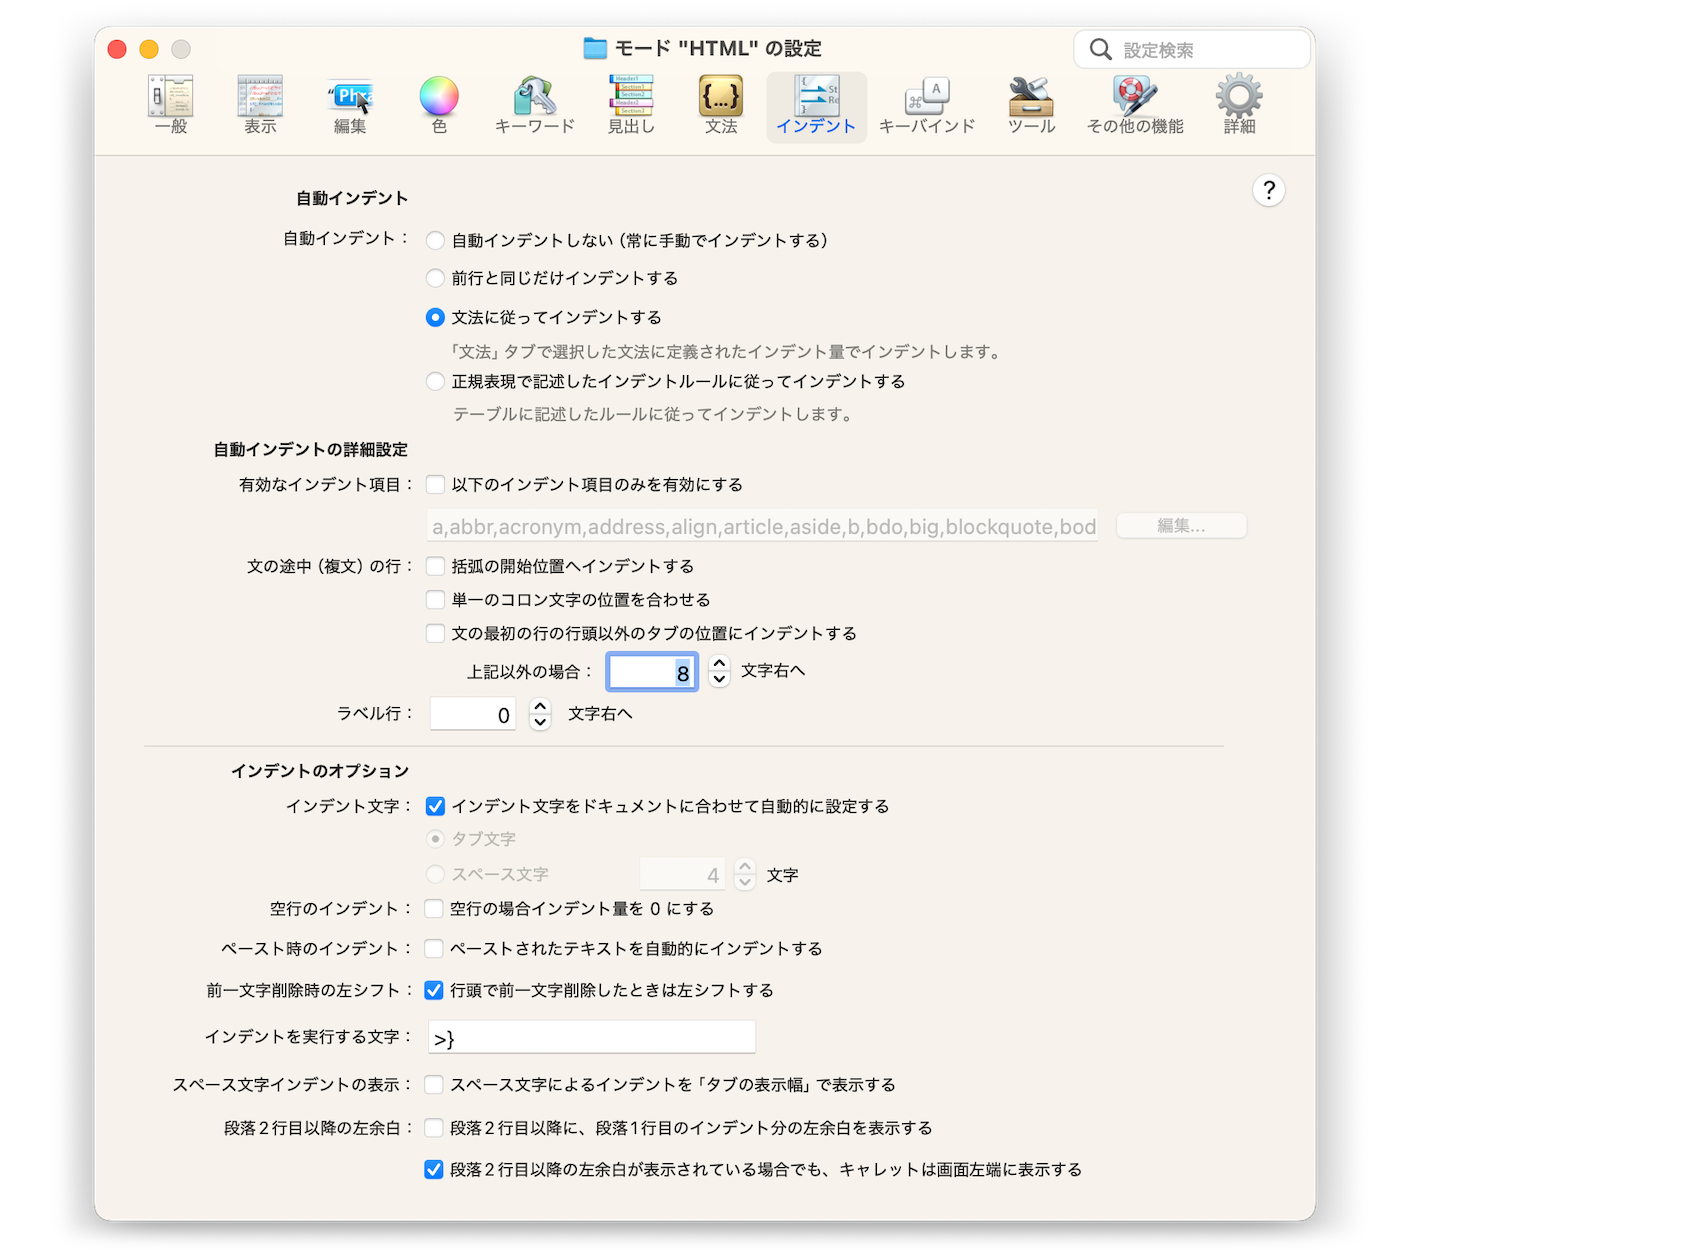1700x1250 pixels.
Task: Open the 詳細 (Advanced) gear pane
Action: click(1239, 104)
